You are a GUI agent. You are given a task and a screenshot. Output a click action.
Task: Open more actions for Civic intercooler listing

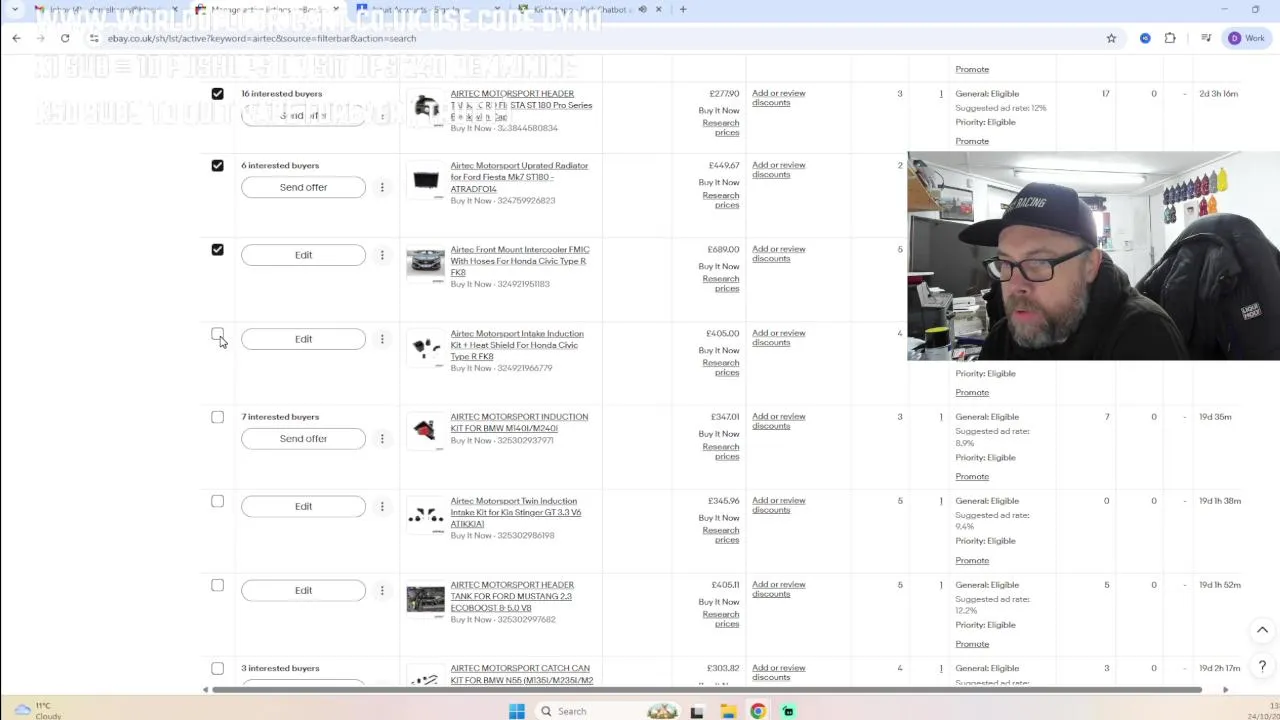382,255
